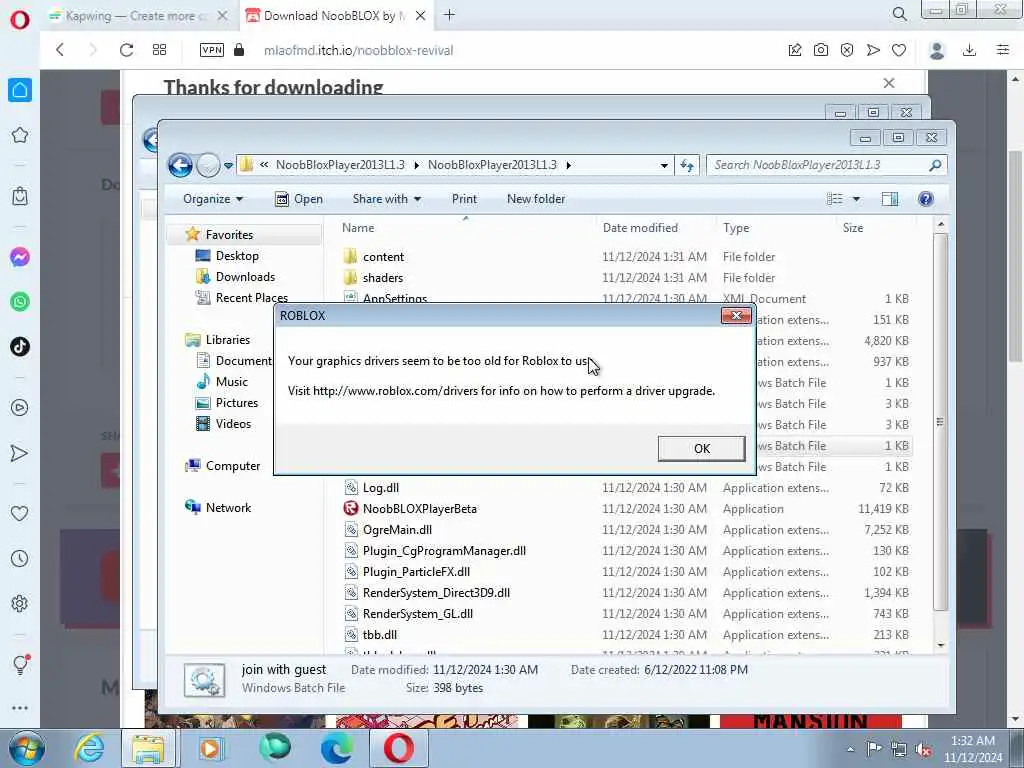This screenshot has height=768, width=1024.
Task: Open WhatsApp in Opera sidebar
Action: pyautogui.click(x=20, y=302)
